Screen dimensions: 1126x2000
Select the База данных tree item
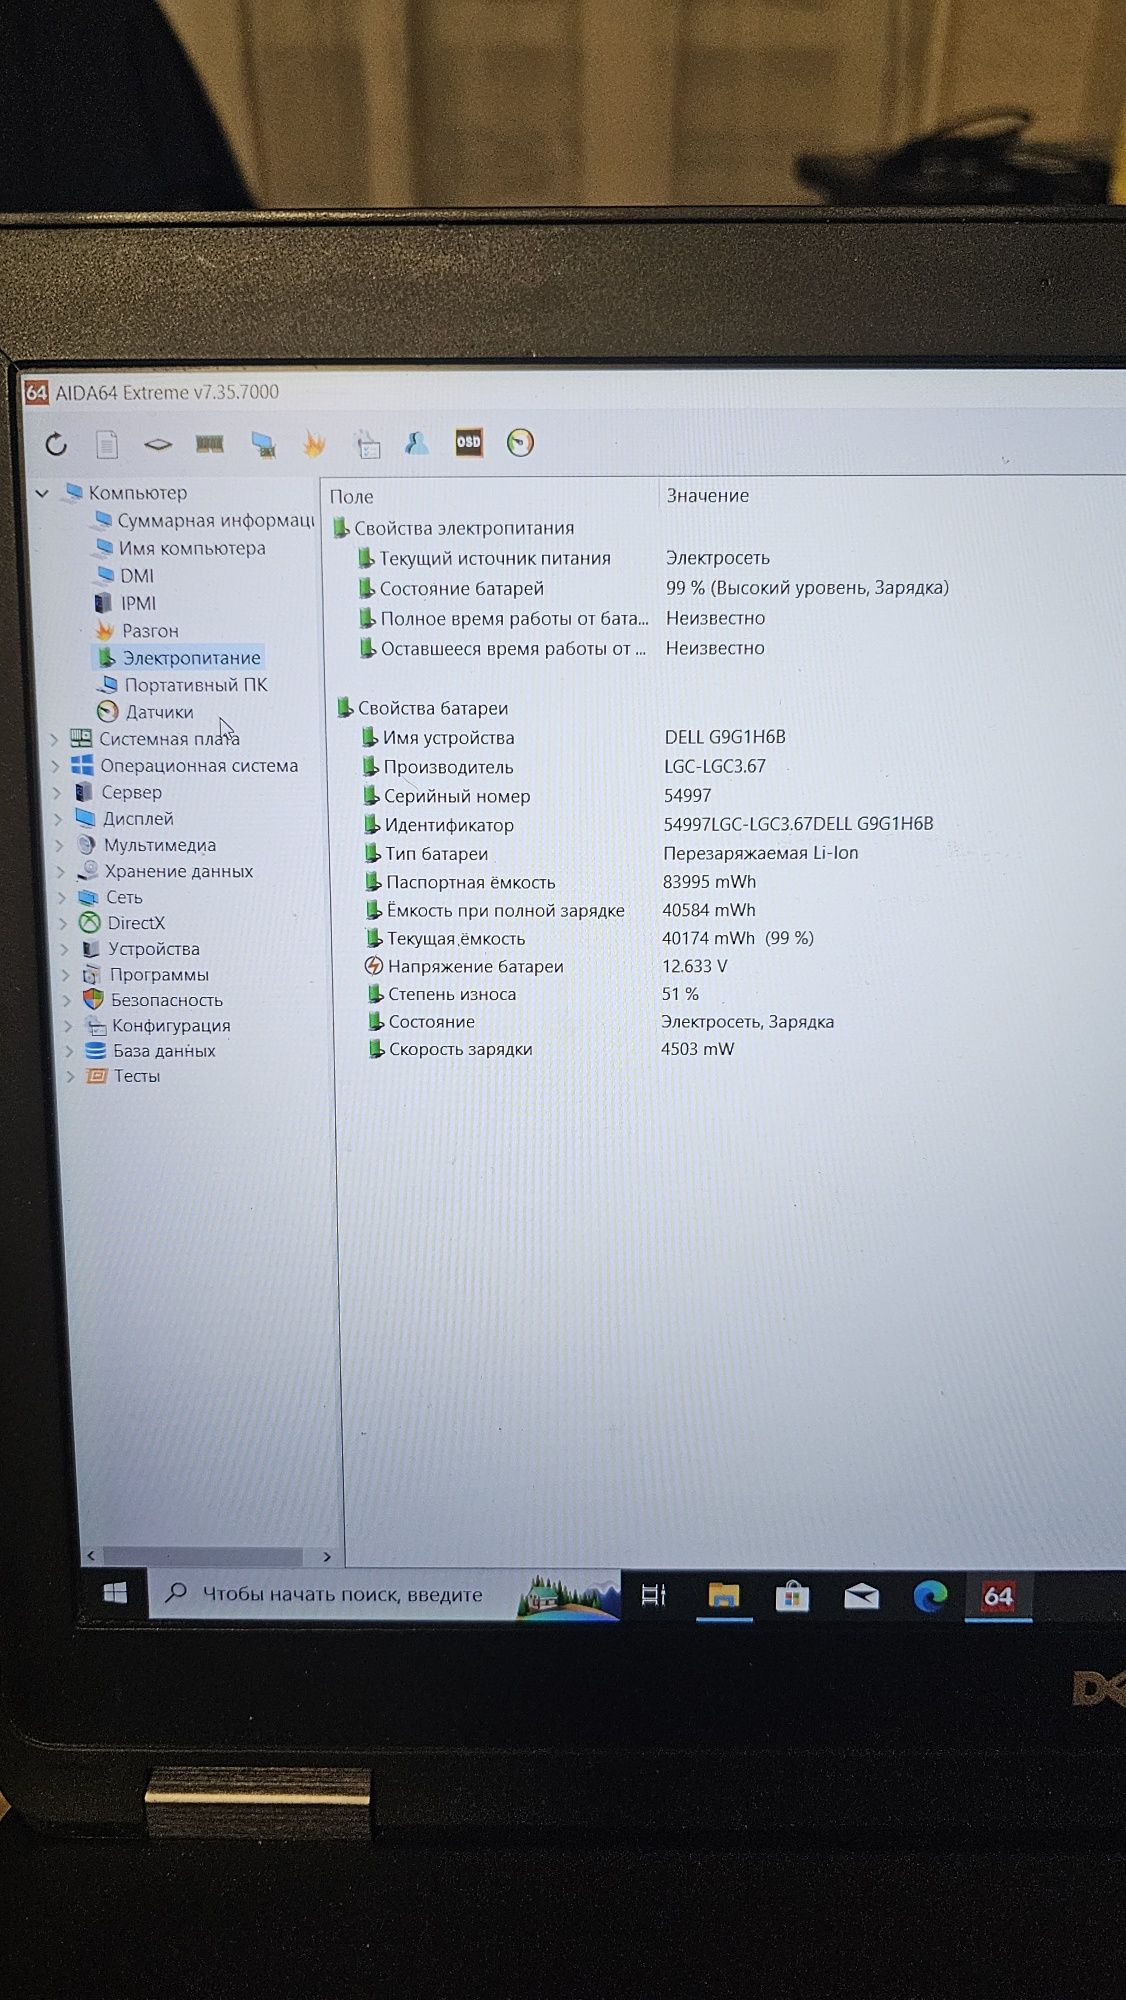[x=151, y=1051]
